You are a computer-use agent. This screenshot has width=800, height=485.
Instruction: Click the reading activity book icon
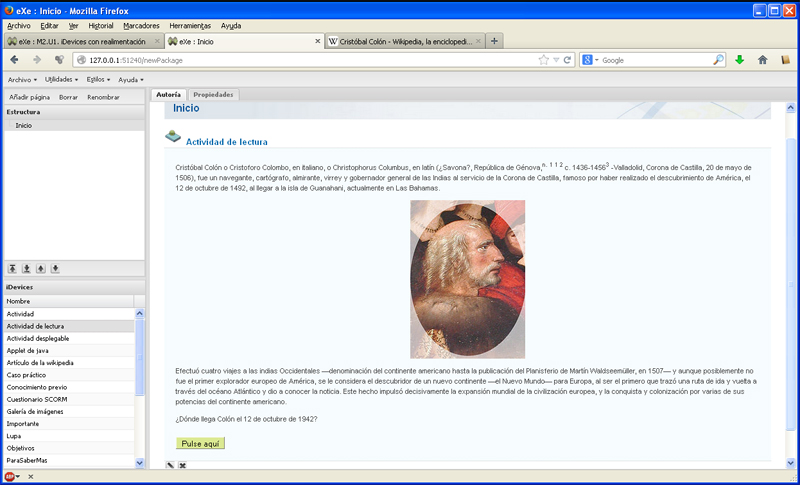[x=173, y=137]
